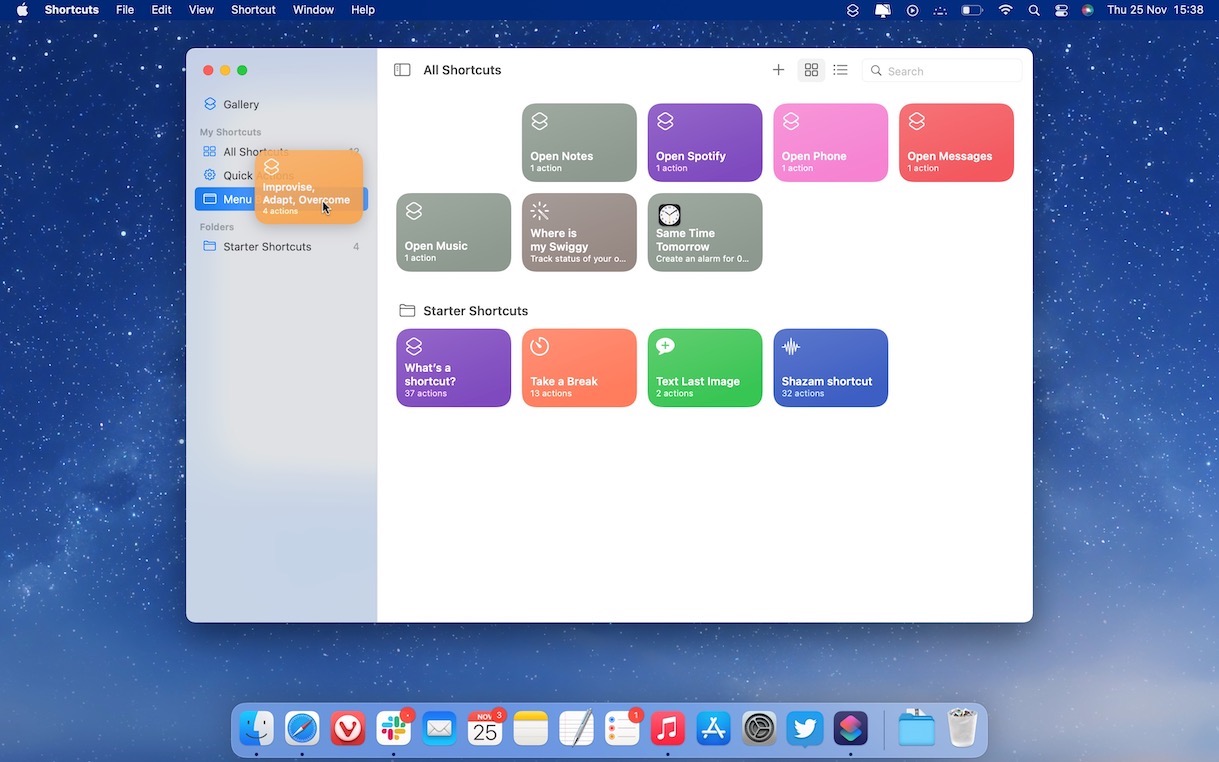Open Notes from the Dock
The height and width of the screenshot is (762, 1219).
click(531, 729)
